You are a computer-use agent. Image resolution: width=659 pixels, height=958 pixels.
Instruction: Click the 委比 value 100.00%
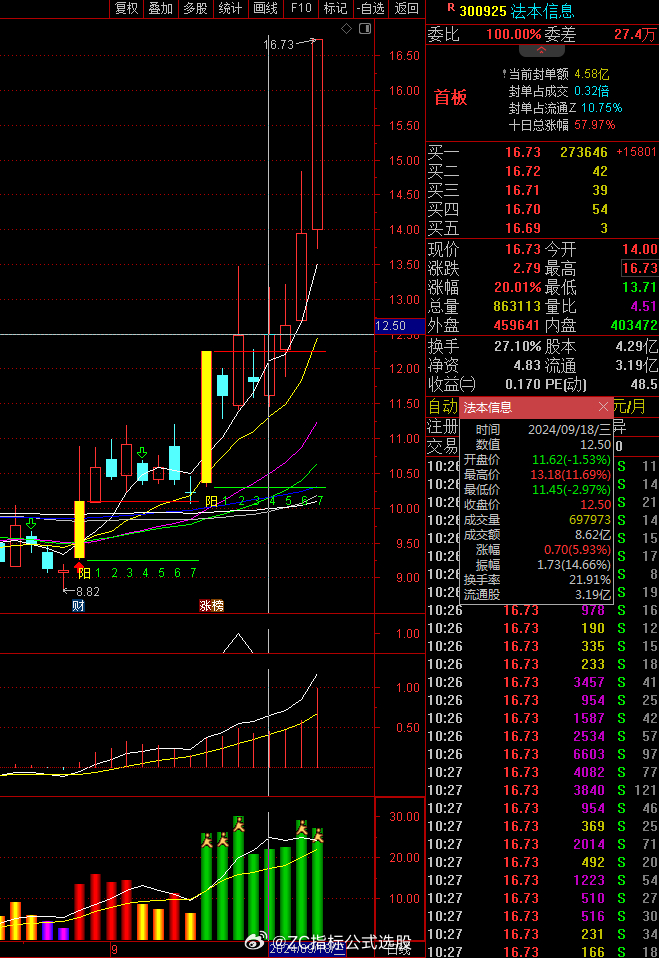click(x=514, y=34)
